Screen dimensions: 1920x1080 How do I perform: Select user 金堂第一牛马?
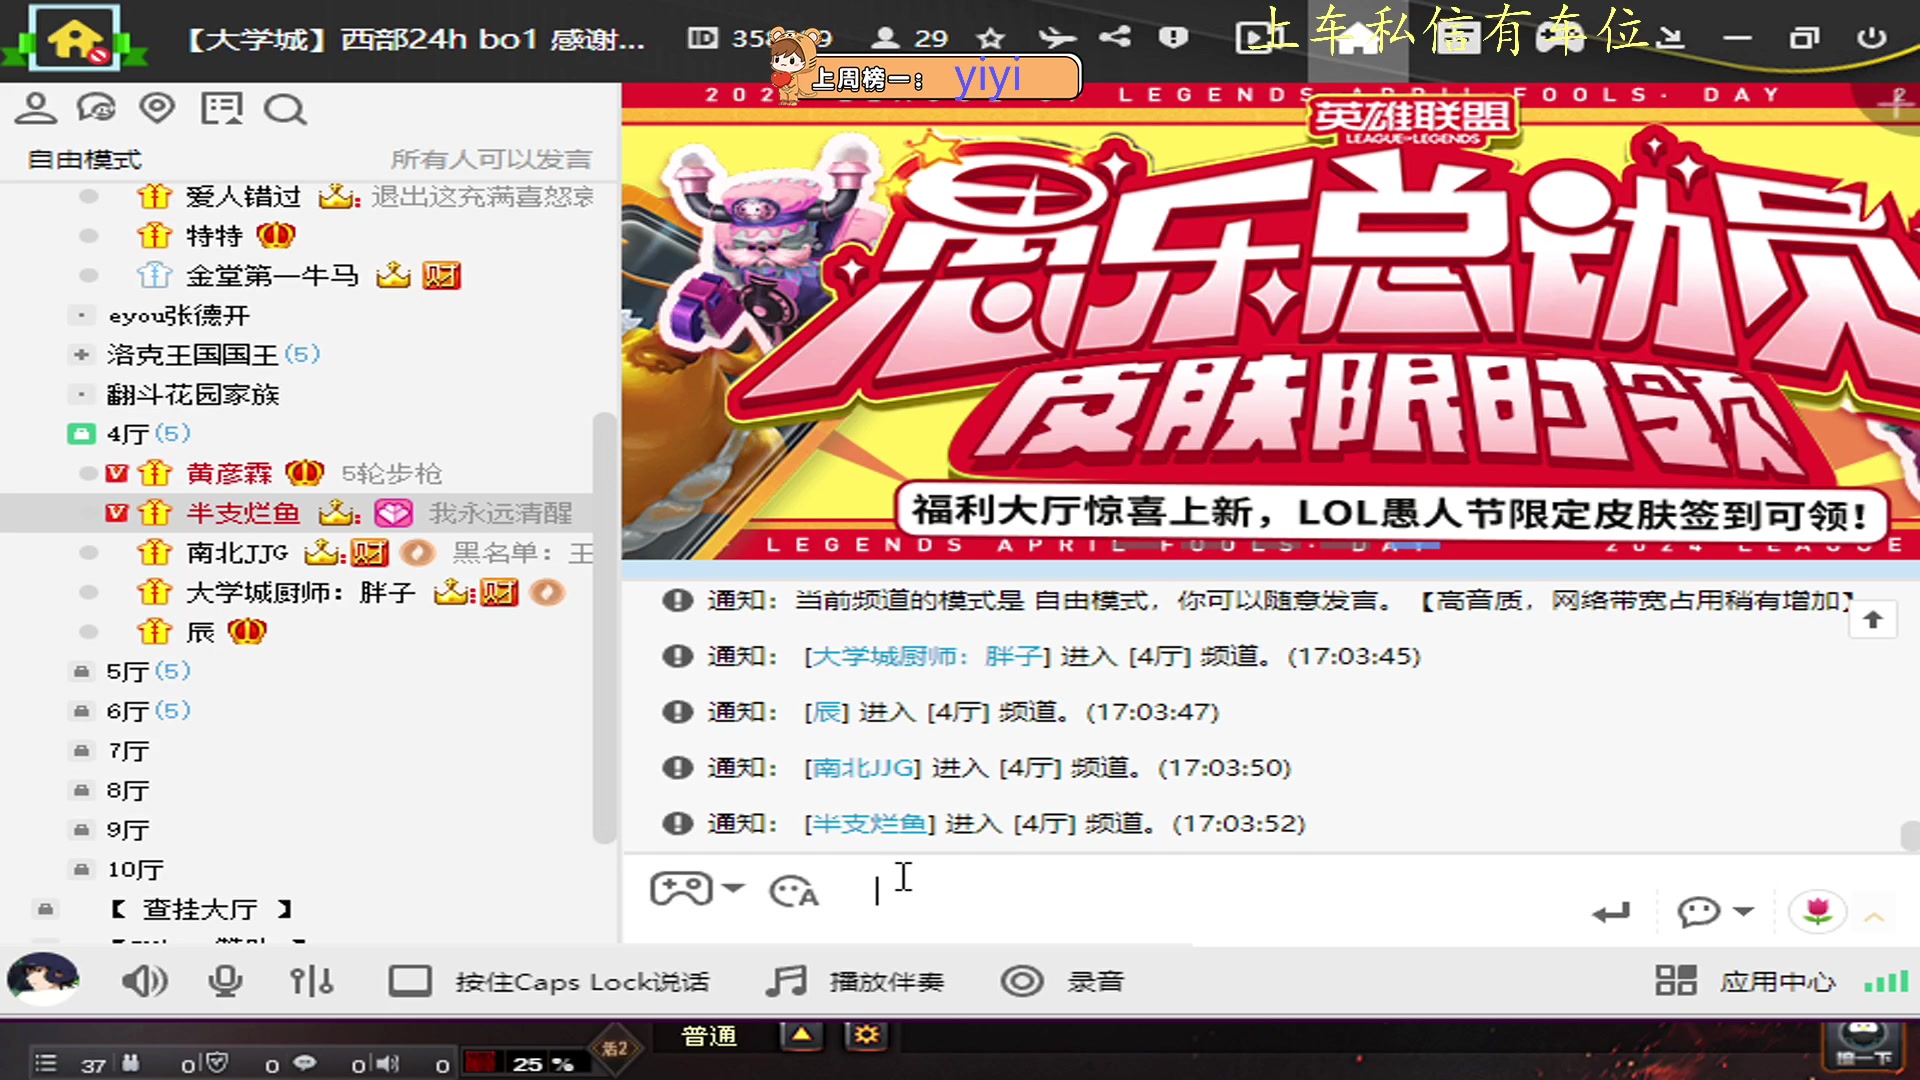pos(272,275)
